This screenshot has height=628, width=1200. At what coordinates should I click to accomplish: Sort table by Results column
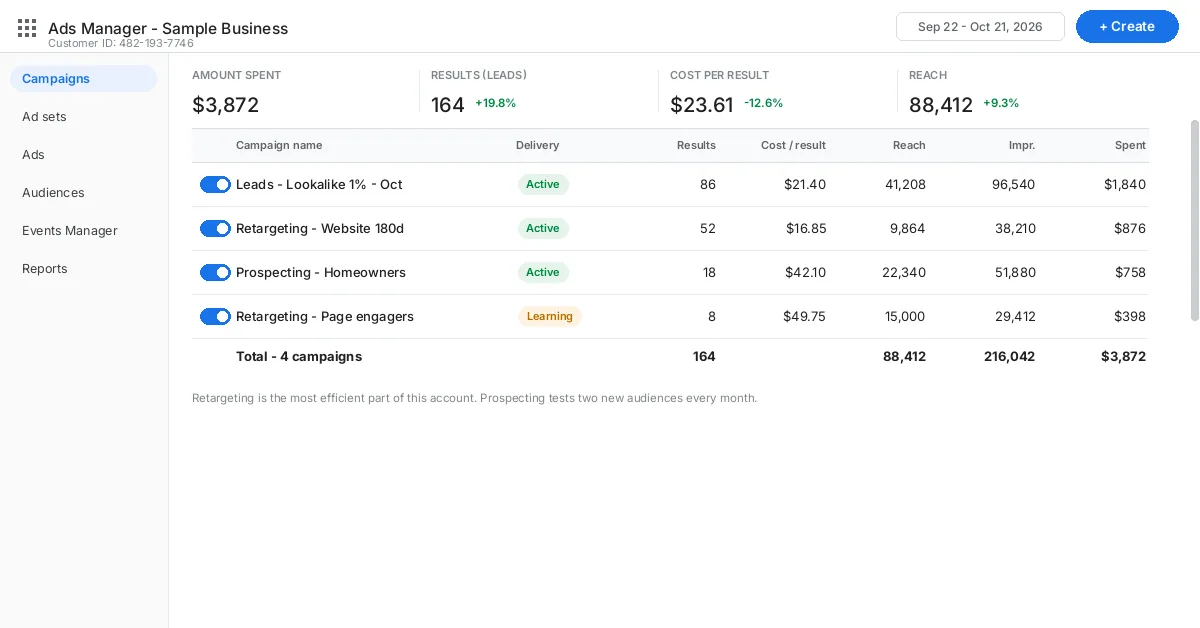tap(696, 145)
